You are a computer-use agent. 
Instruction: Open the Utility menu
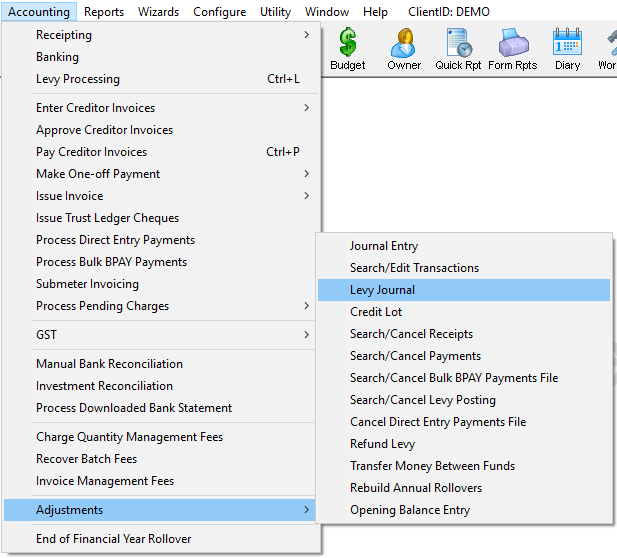[x=275, y=12]
